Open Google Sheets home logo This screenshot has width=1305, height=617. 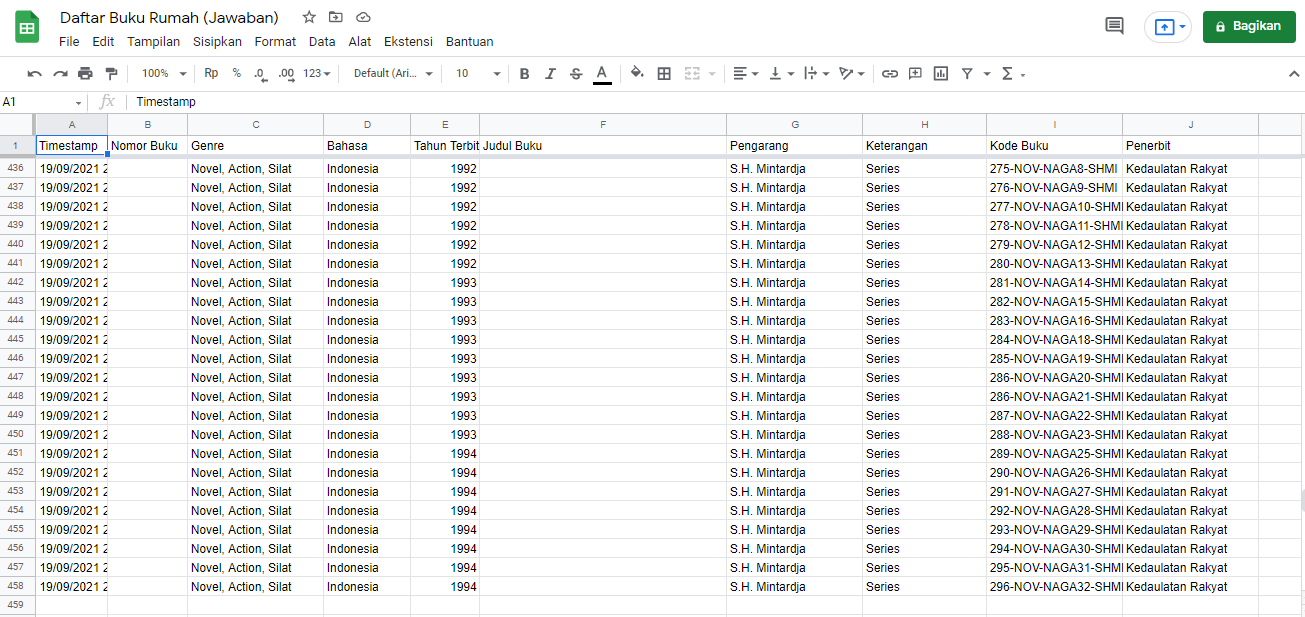coord(27,28)
